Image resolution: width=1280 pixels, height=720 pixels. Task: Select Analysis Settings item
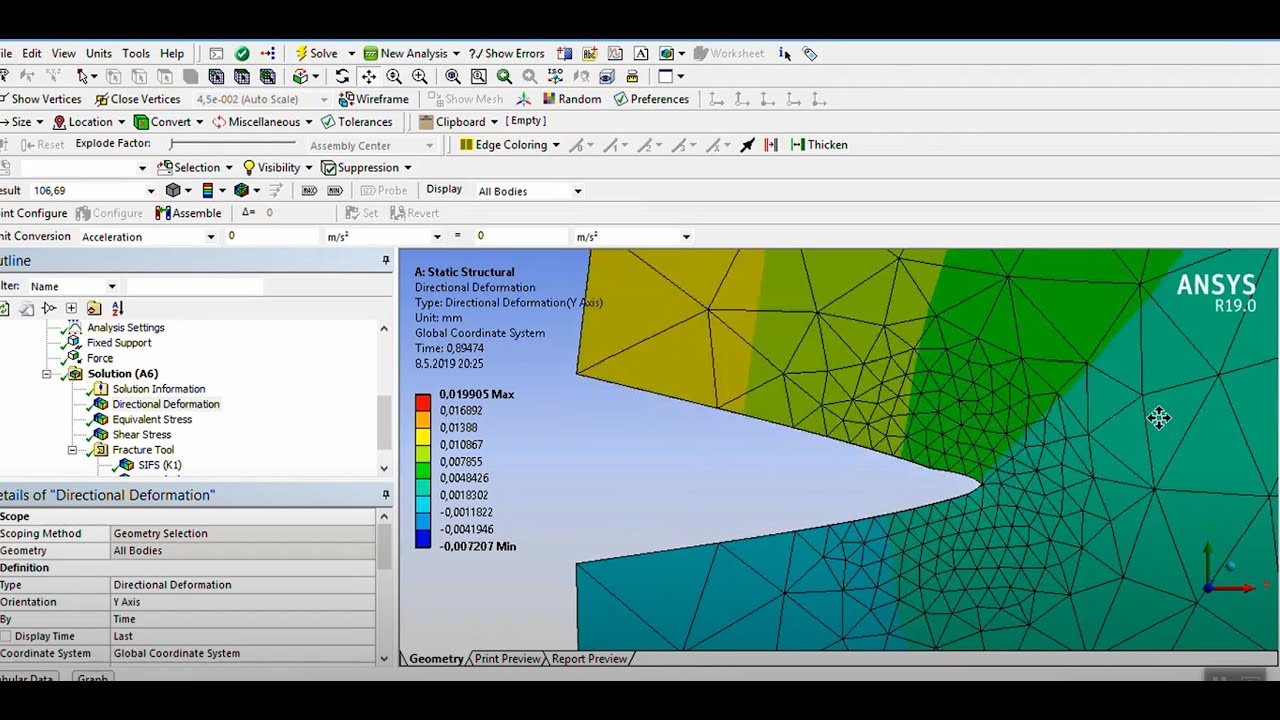coord(126,327)
